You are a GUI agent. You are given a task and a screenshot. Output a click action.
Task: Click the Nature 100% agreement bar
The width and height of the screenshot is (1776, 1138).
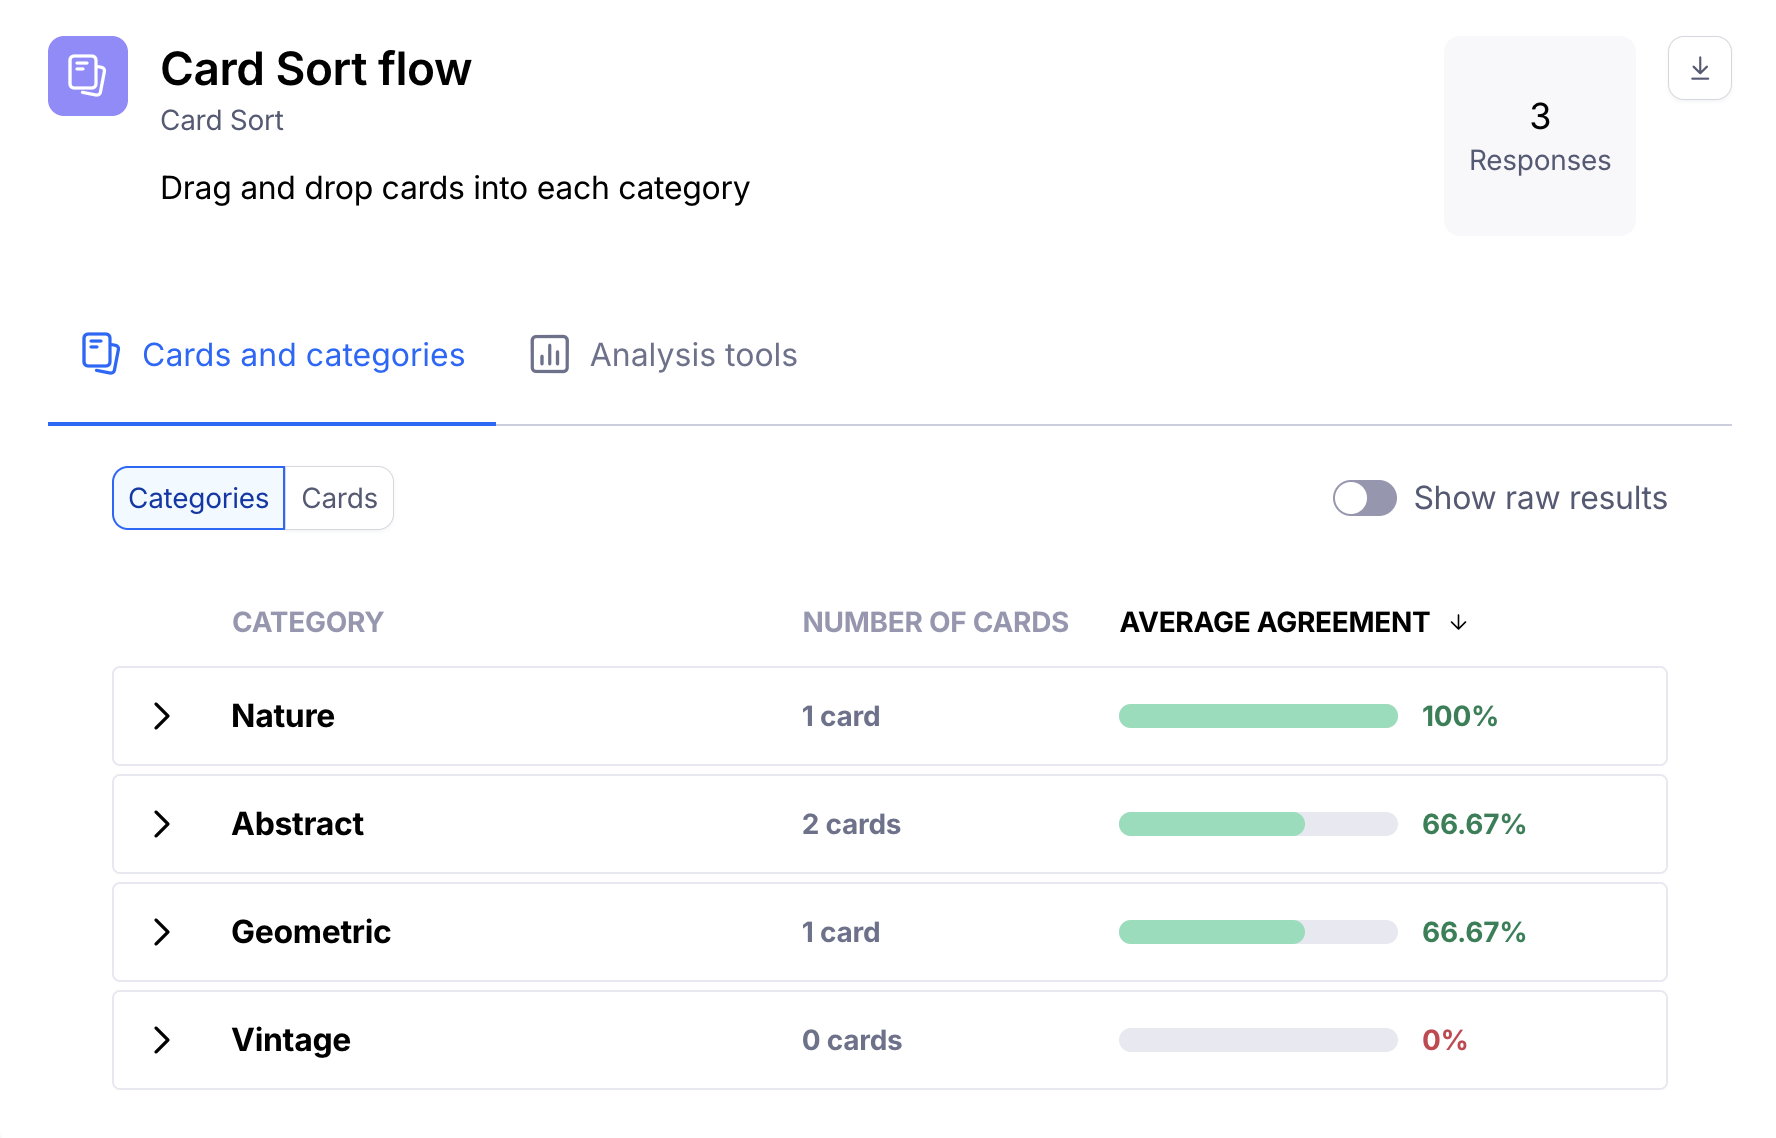1257,716
